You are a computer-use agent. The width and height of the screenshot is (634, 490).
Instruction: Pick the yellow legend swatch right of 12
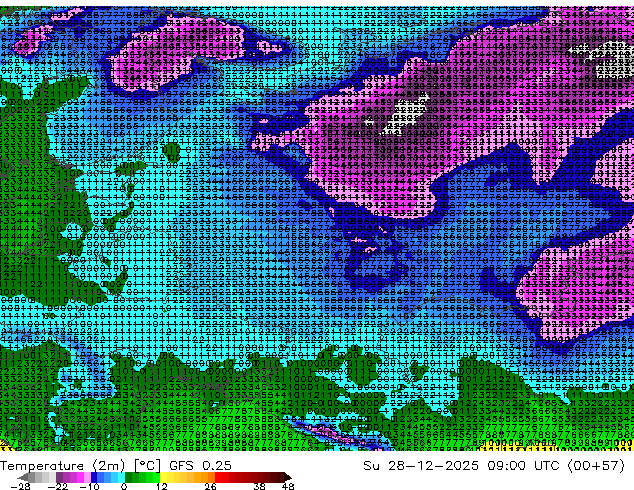click(163, 477)
